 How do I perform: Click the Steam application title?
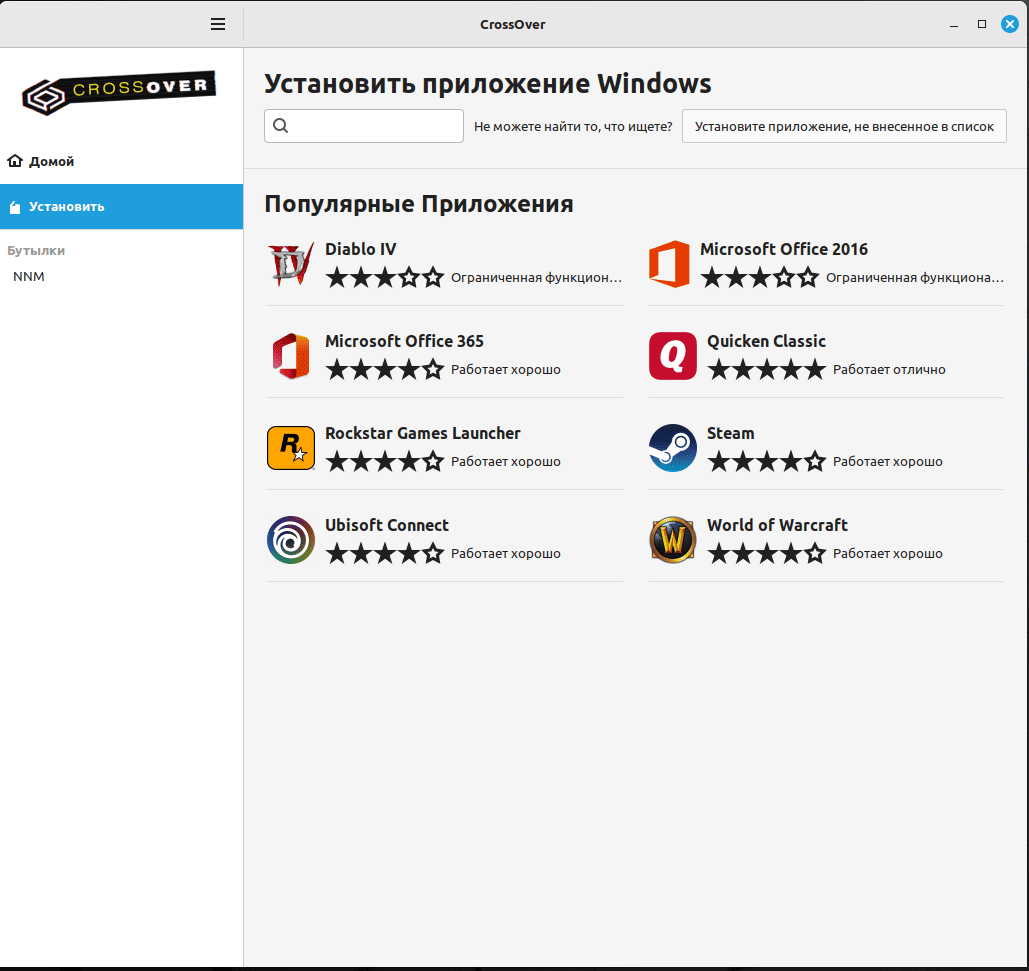click(730, 433)
